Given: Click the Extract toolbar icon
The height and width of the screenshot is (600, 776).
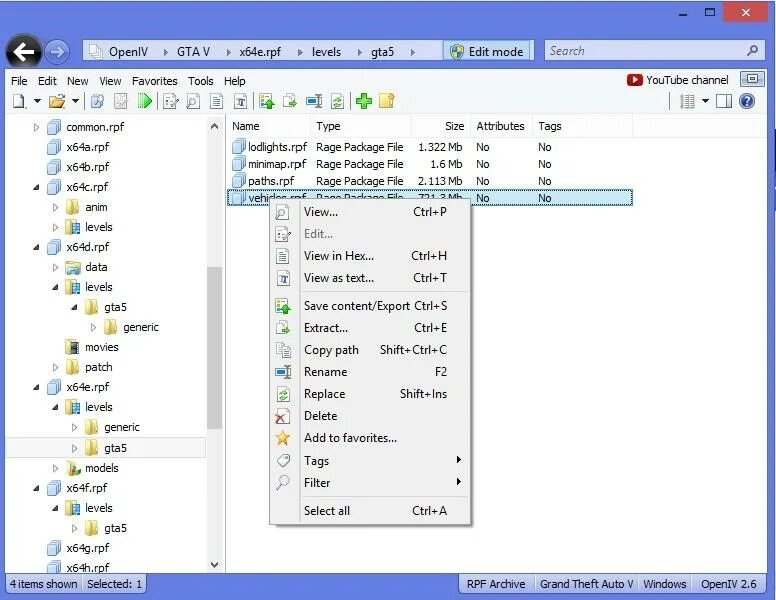Looking at the screenshot, I should 290,101.
